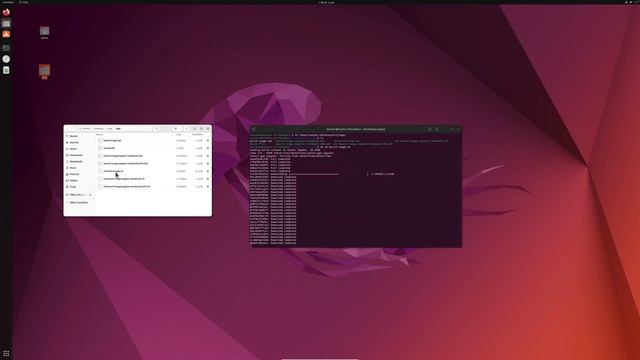Open the Terminal icon in the dock
This screenshot has width=640, height=360.
(x=6, y=48)
